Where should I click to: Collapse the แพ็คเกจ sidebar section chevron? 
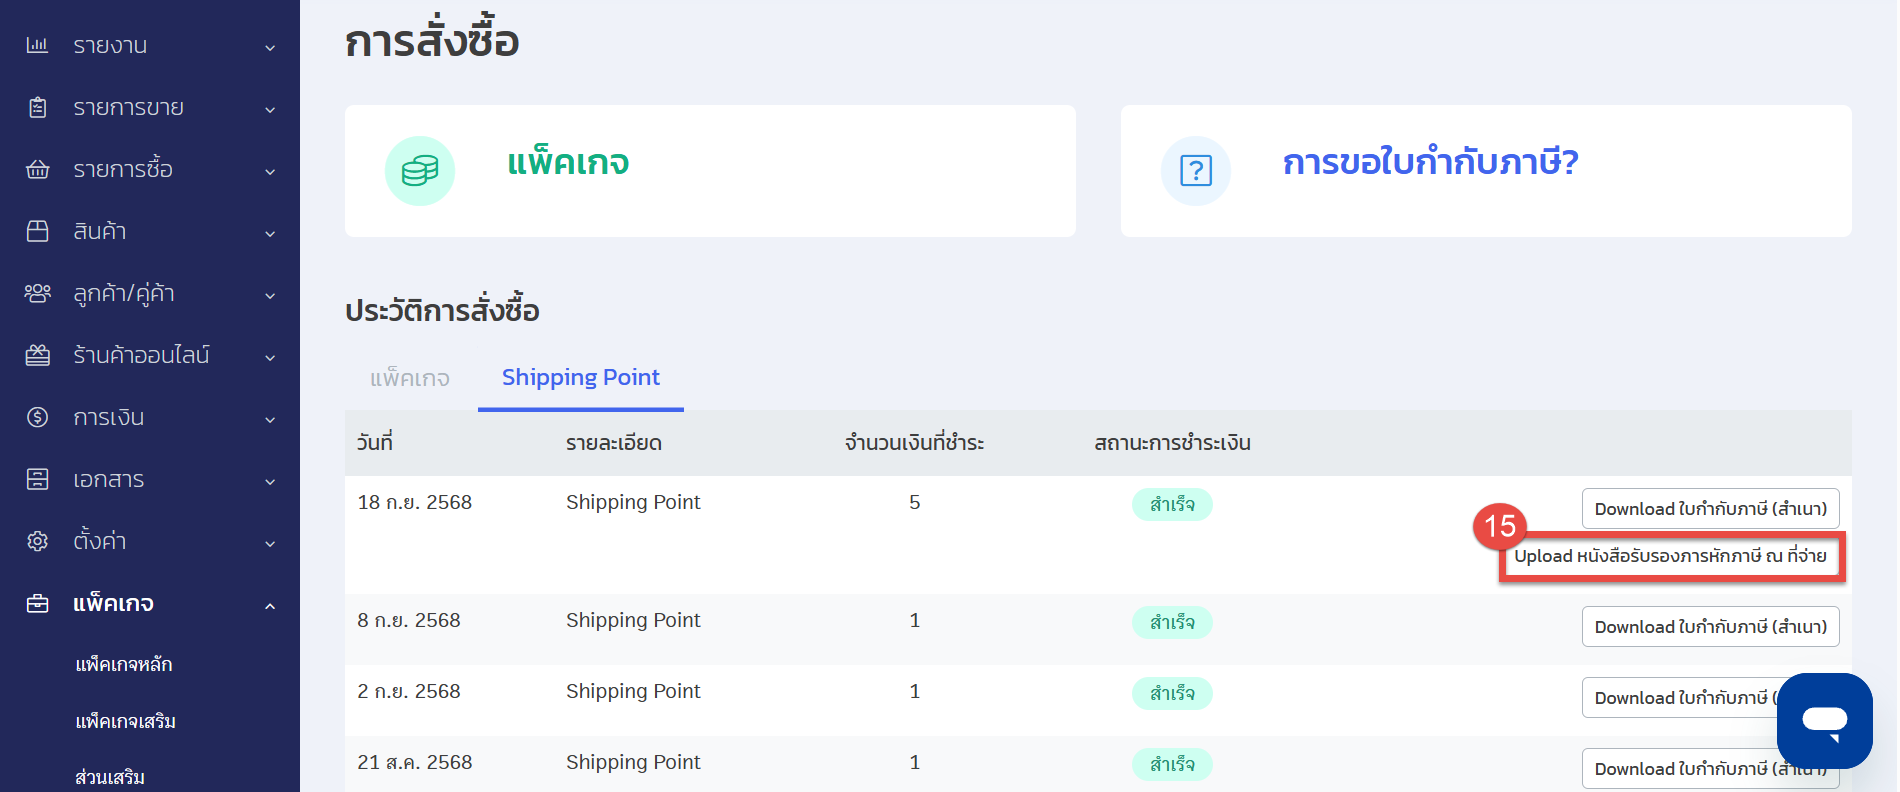[x=270, y=605]
